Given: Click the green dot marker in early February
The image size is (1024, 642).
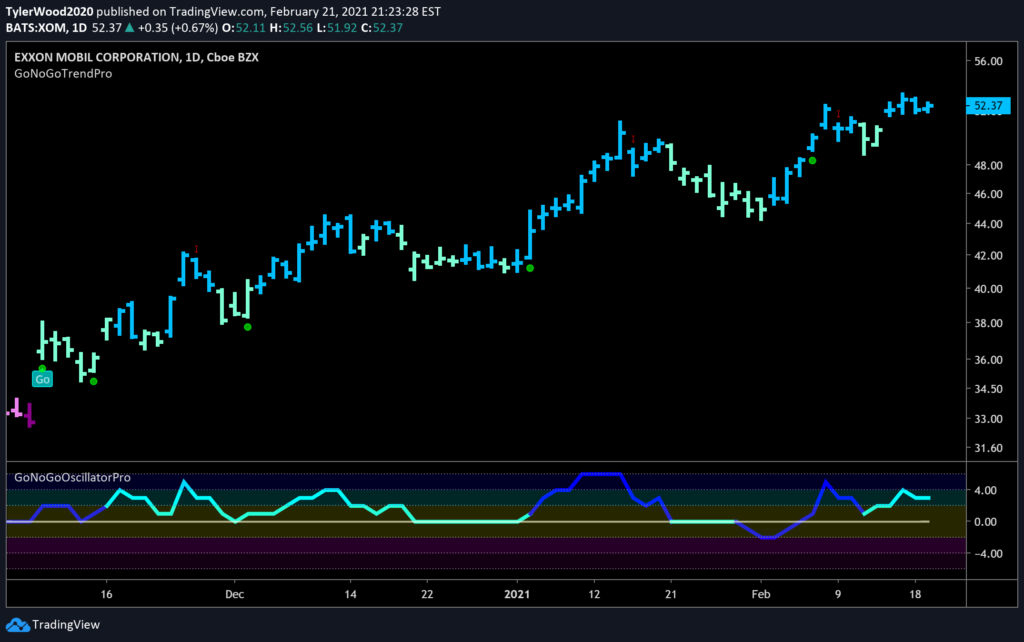Looking at the screenshot, I should coord(812,161).
